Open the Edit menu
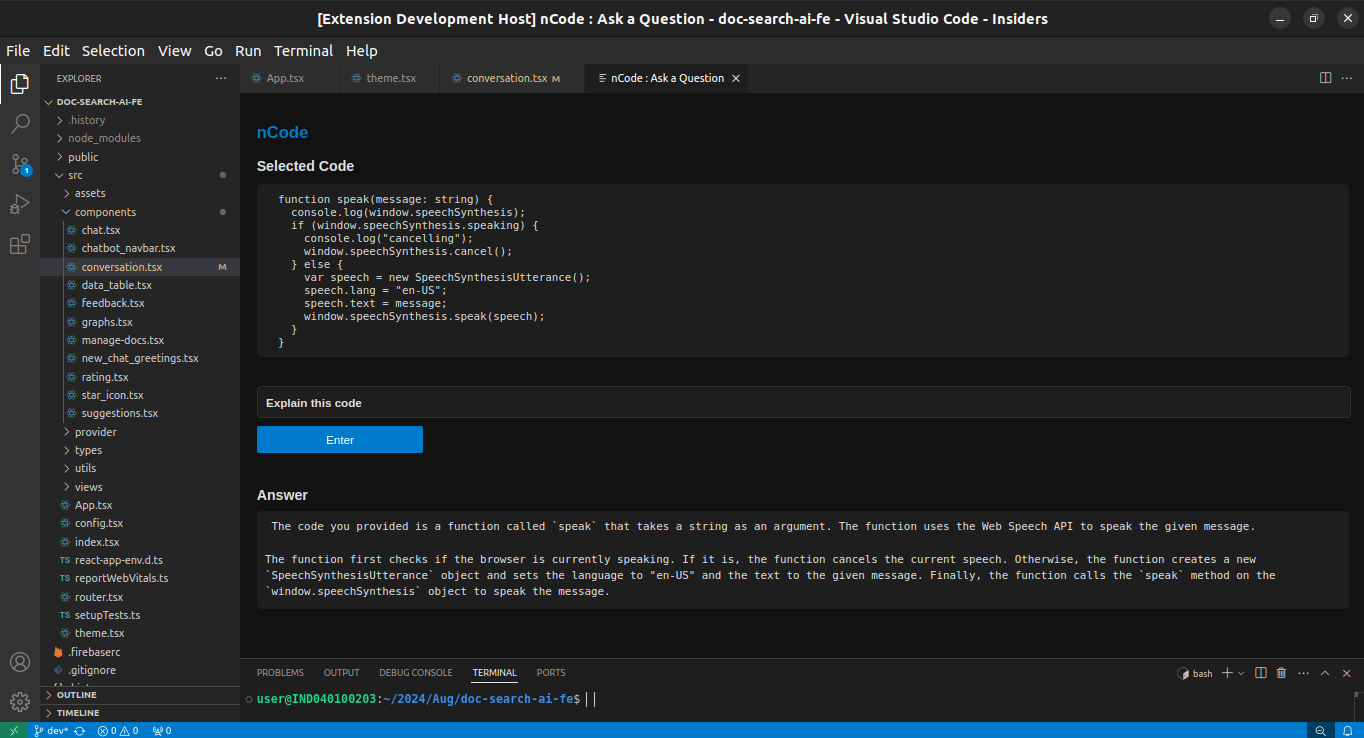This screenshot has height=738, width=1364. point(56,51)
